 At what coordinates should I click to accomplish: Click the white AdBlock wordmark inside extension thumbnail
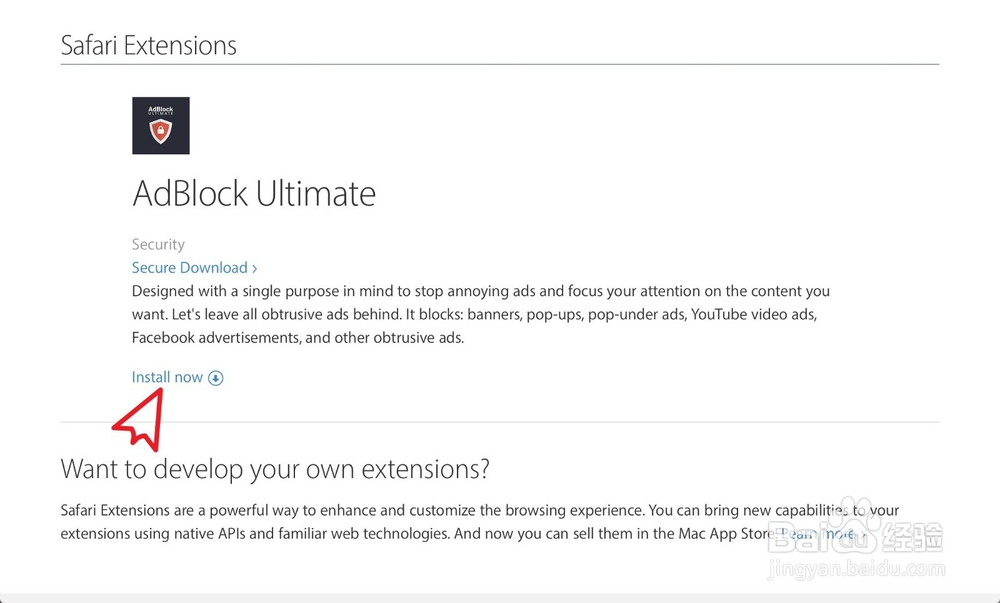point(160,109)
